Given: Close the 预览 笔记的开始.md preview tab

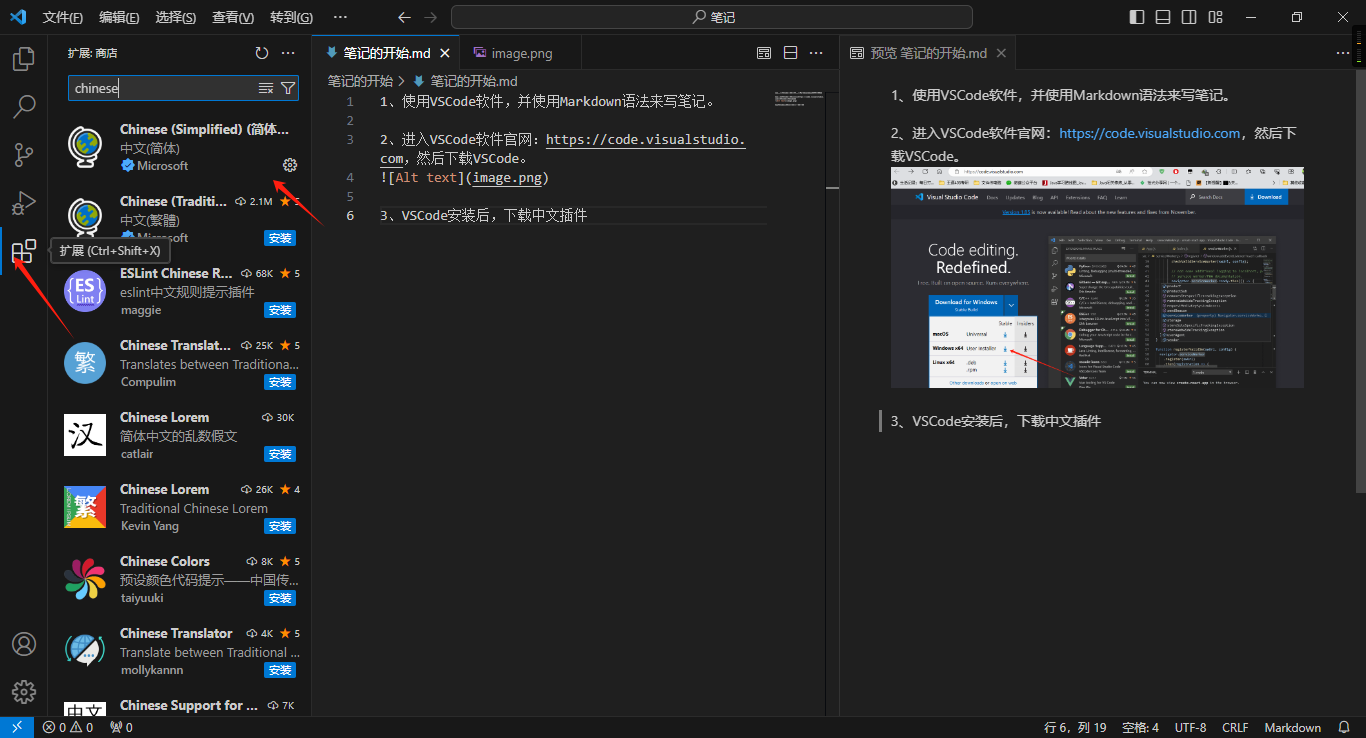Looking at the screenshot, I should (x=1001, y=53).
